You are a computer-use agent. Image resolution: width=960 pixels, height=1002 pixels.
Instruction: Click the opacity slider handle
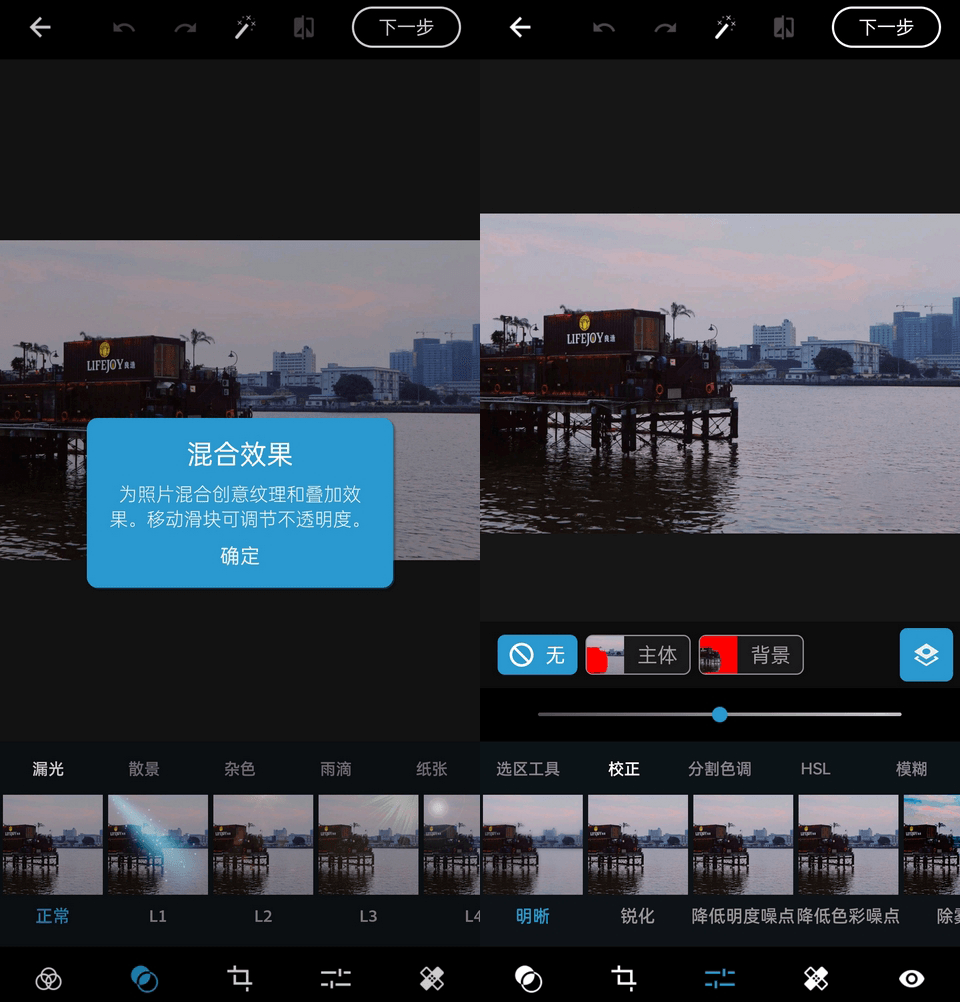pos(719,714)
